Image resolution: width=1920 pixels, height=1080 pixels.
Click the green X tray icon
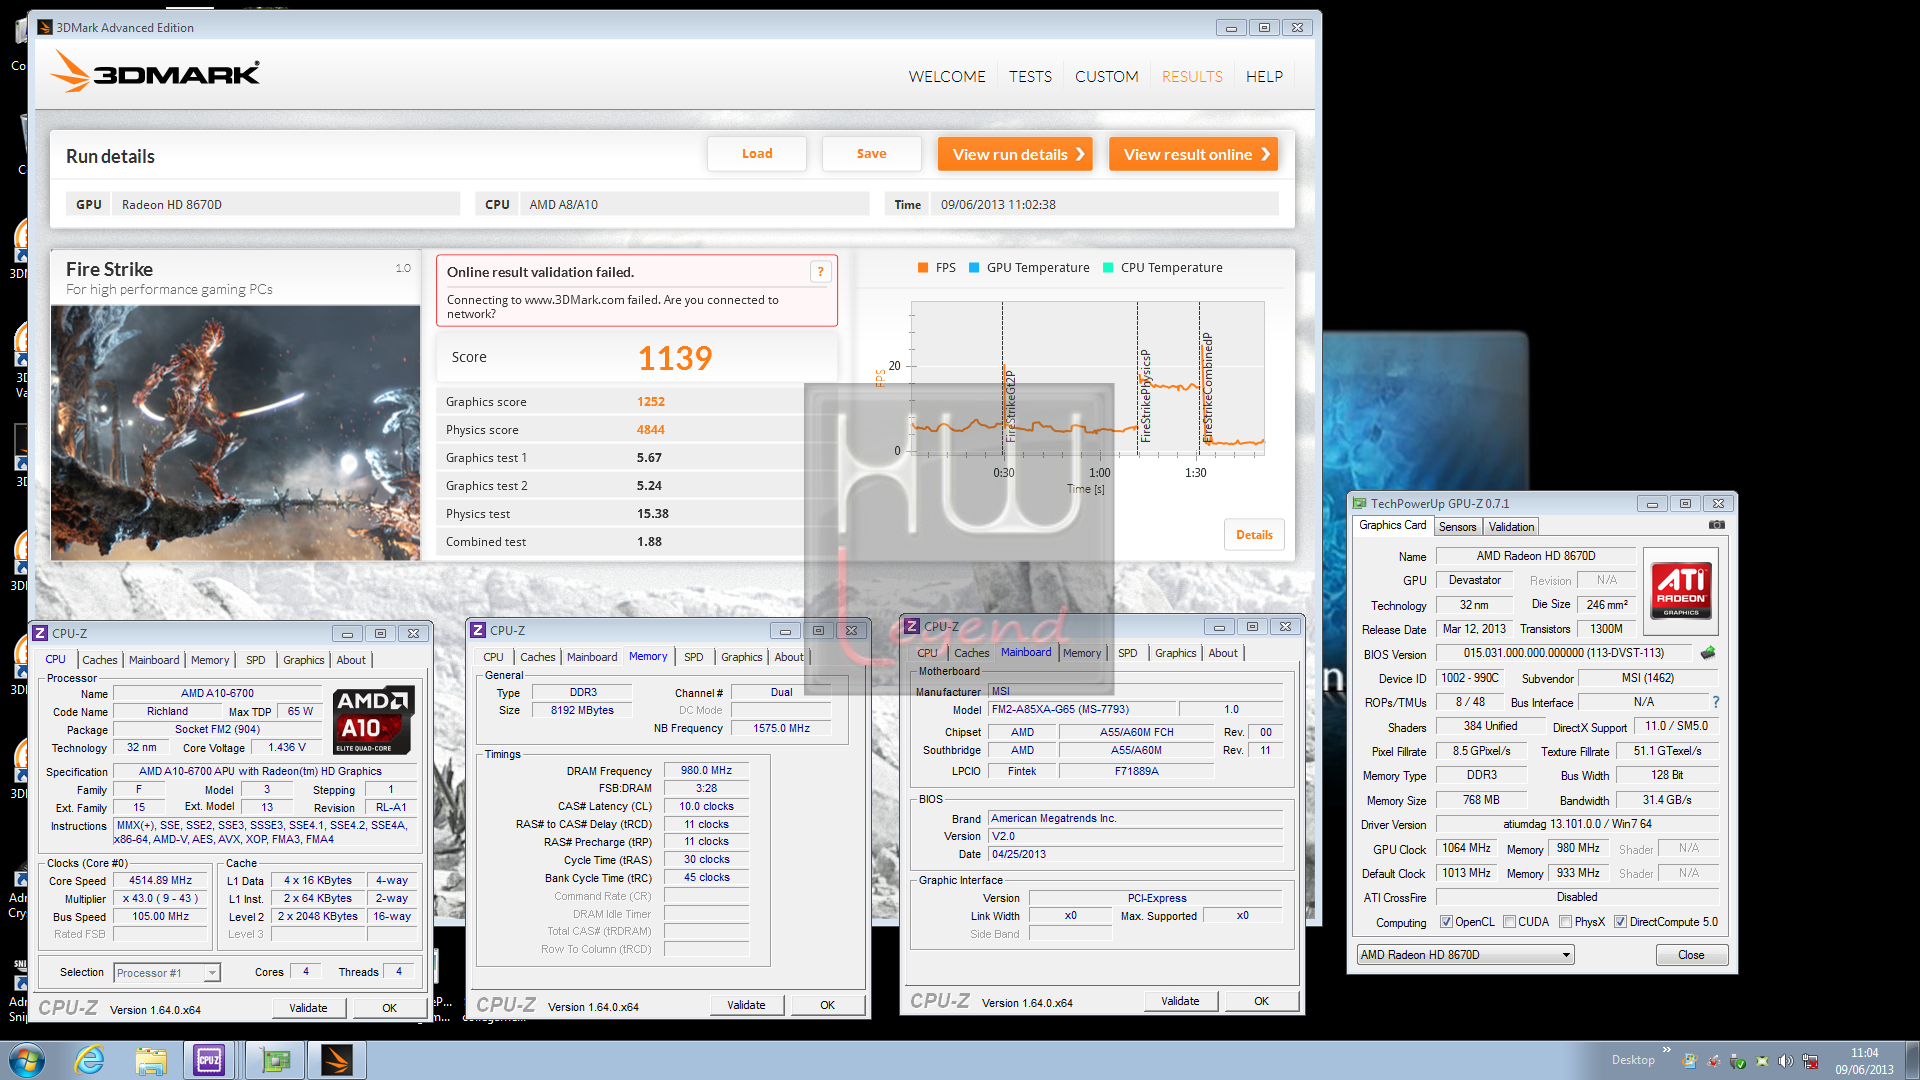(x=1761, y=1061)
